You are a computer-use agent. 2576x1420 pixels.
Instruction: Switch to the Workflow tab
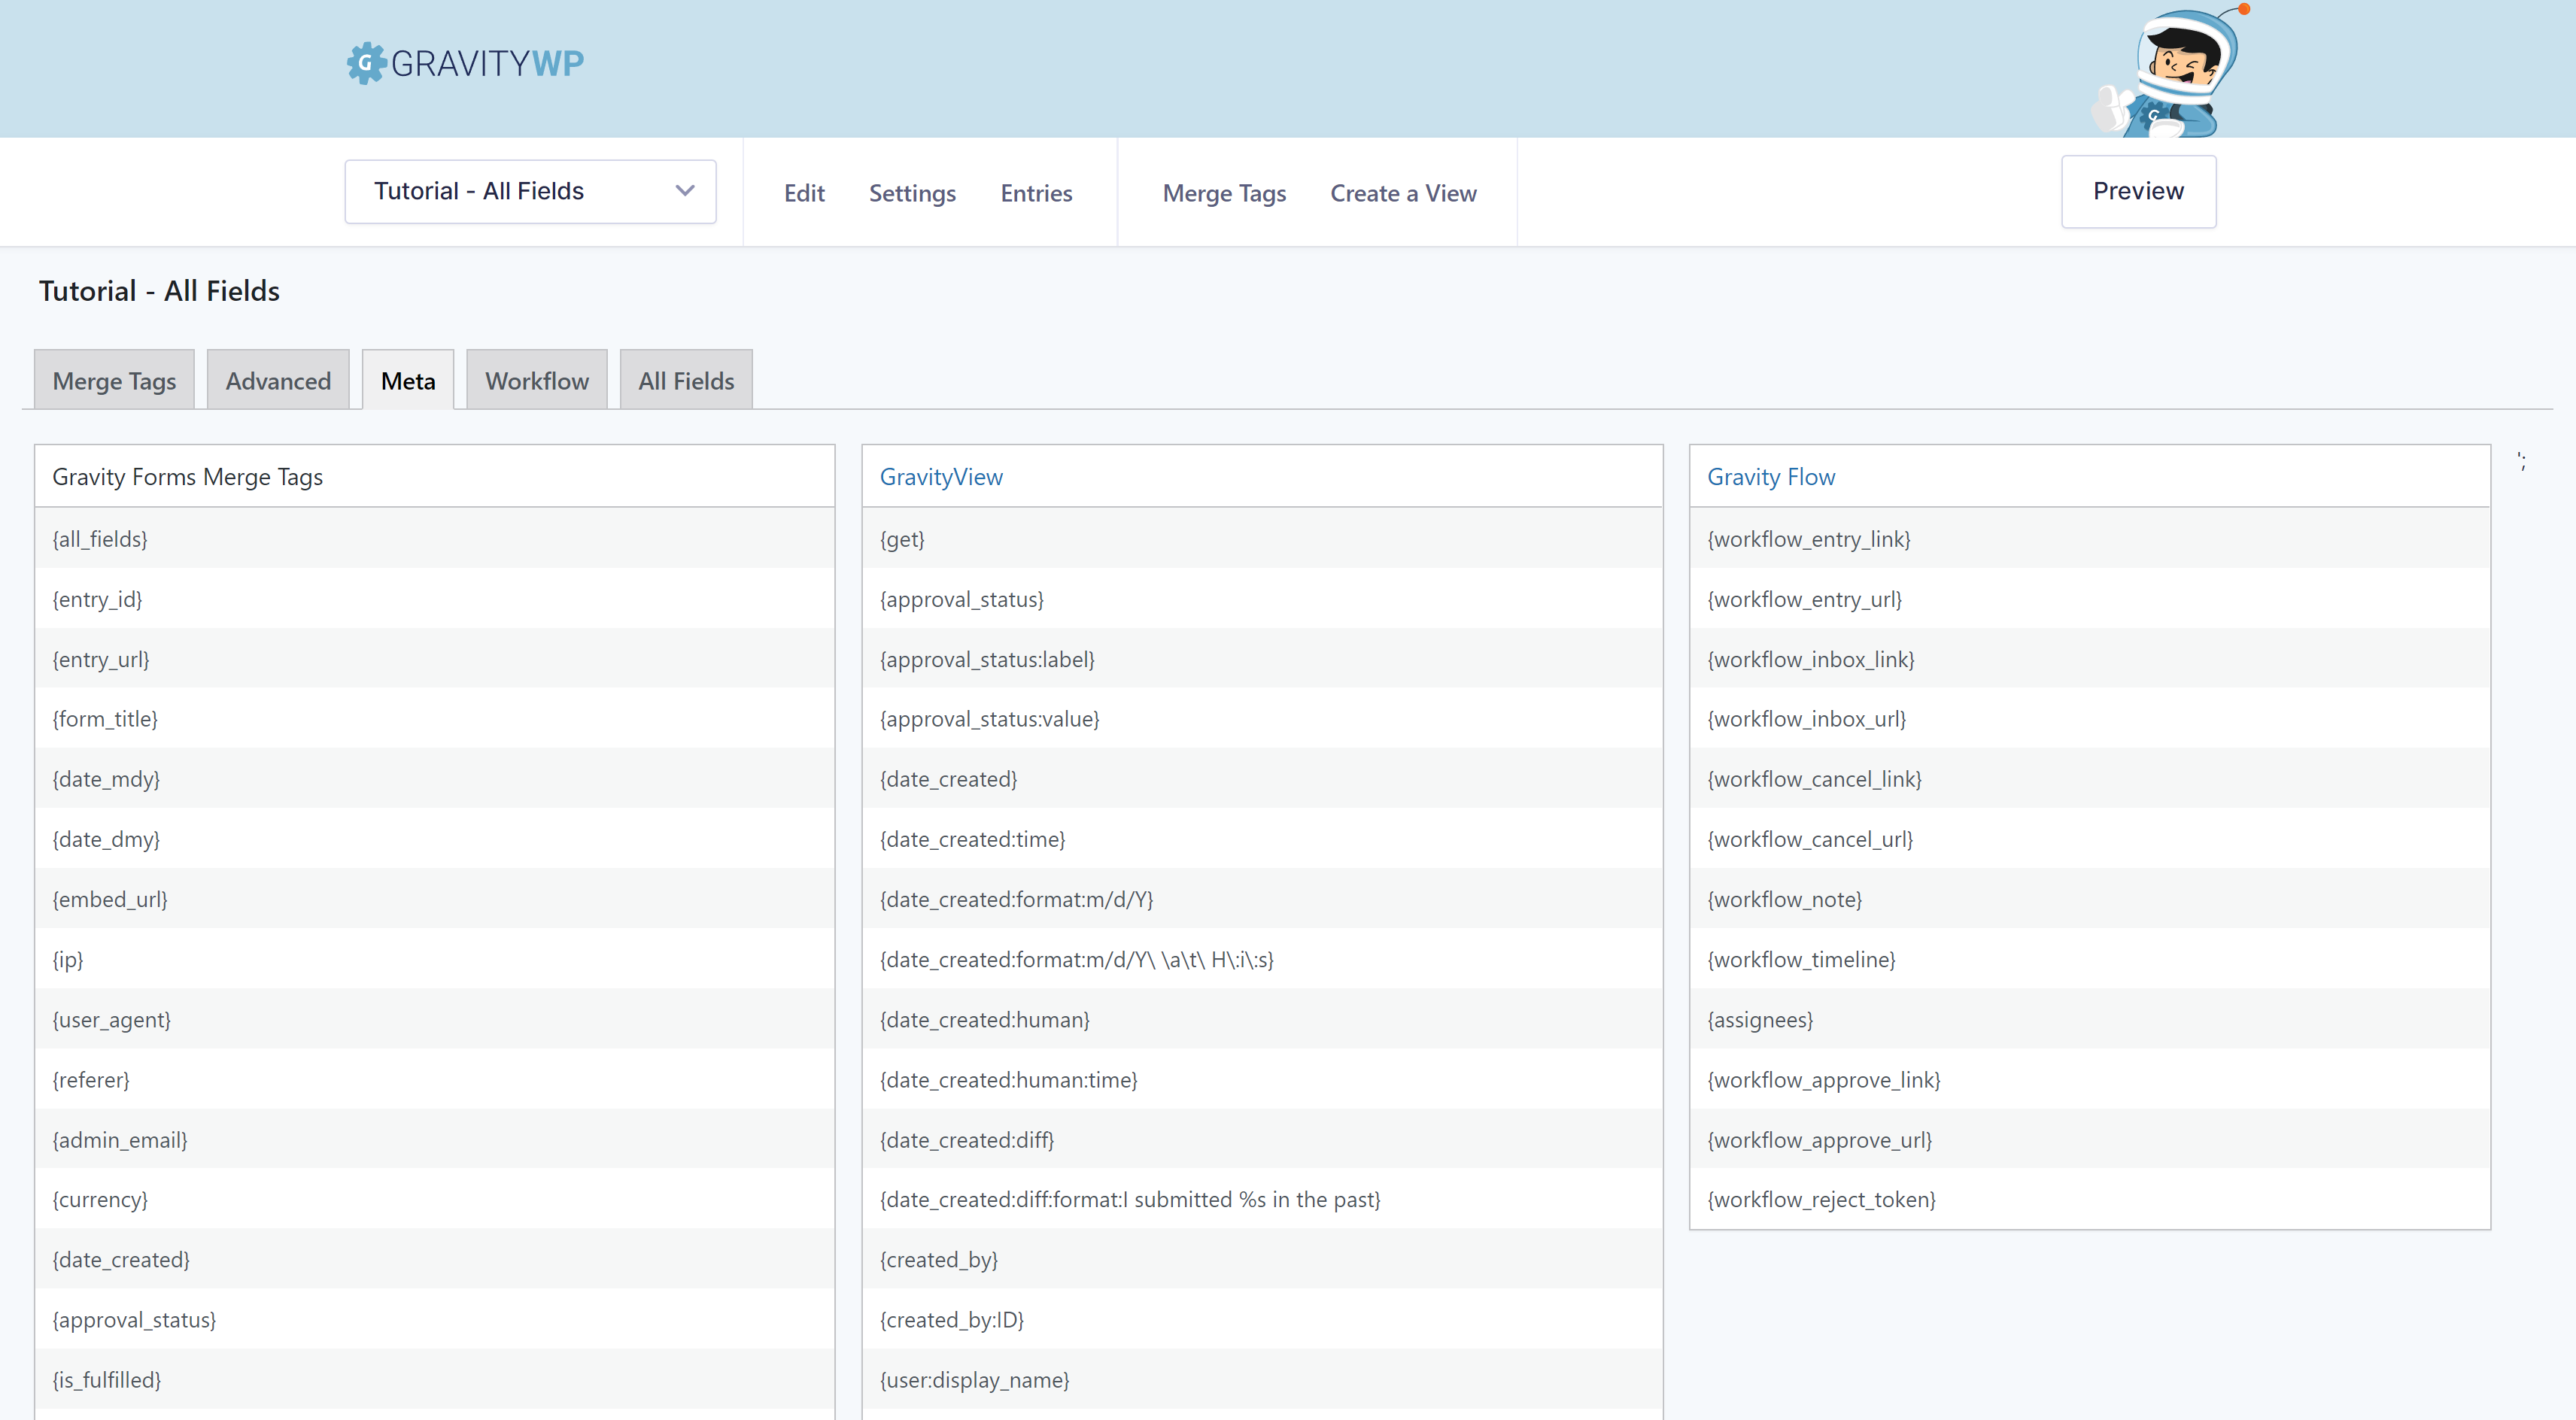(x=537, y=380)
